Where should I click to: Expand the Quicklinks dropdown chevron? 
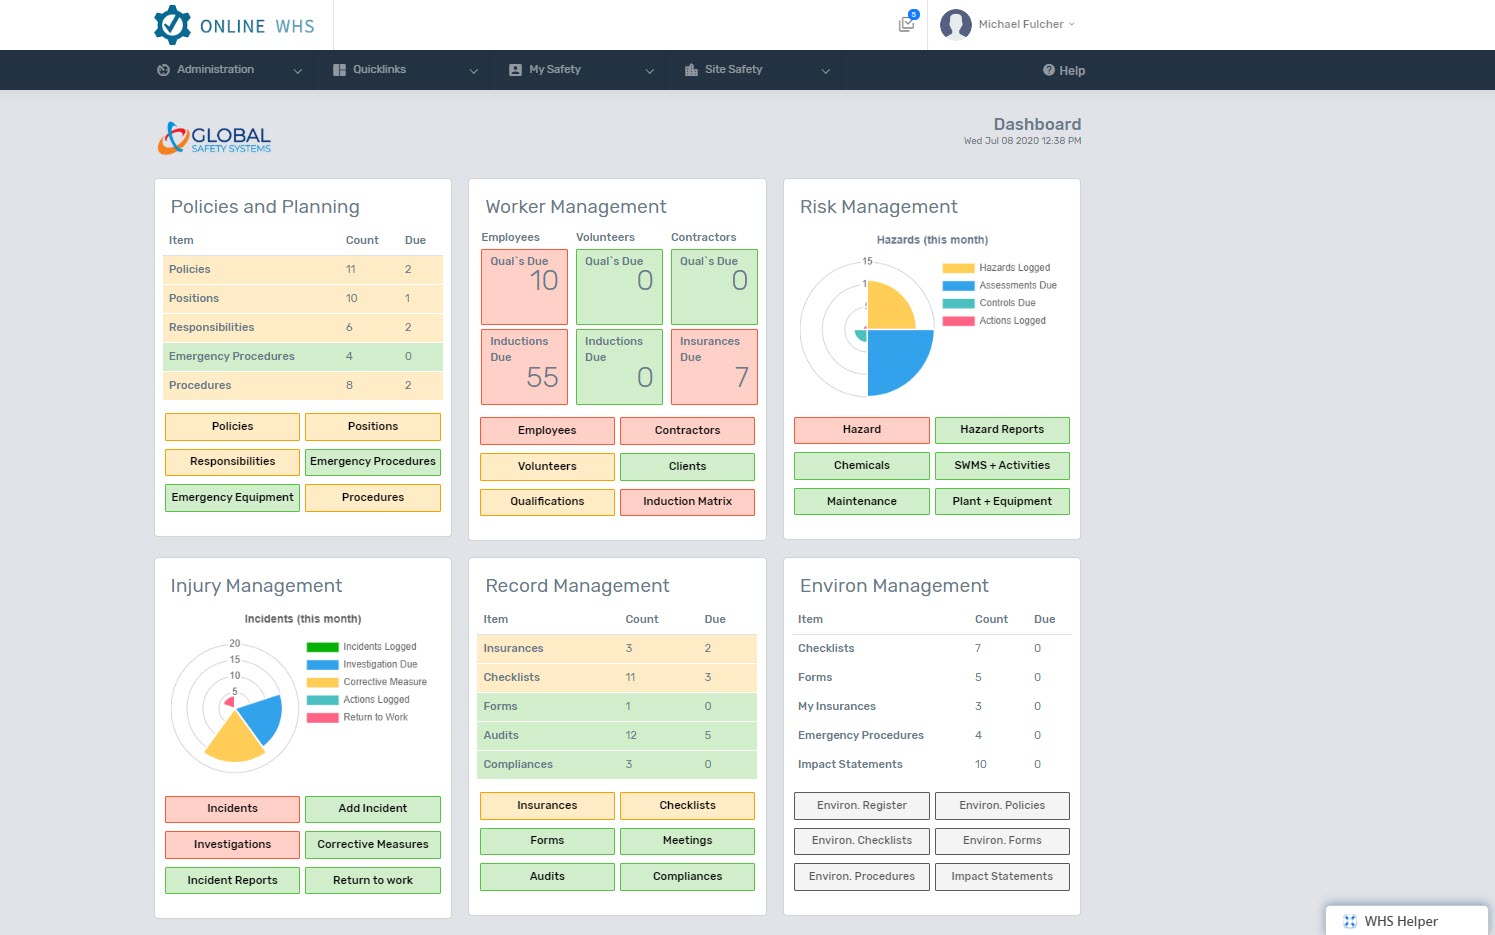click(473, 71)
